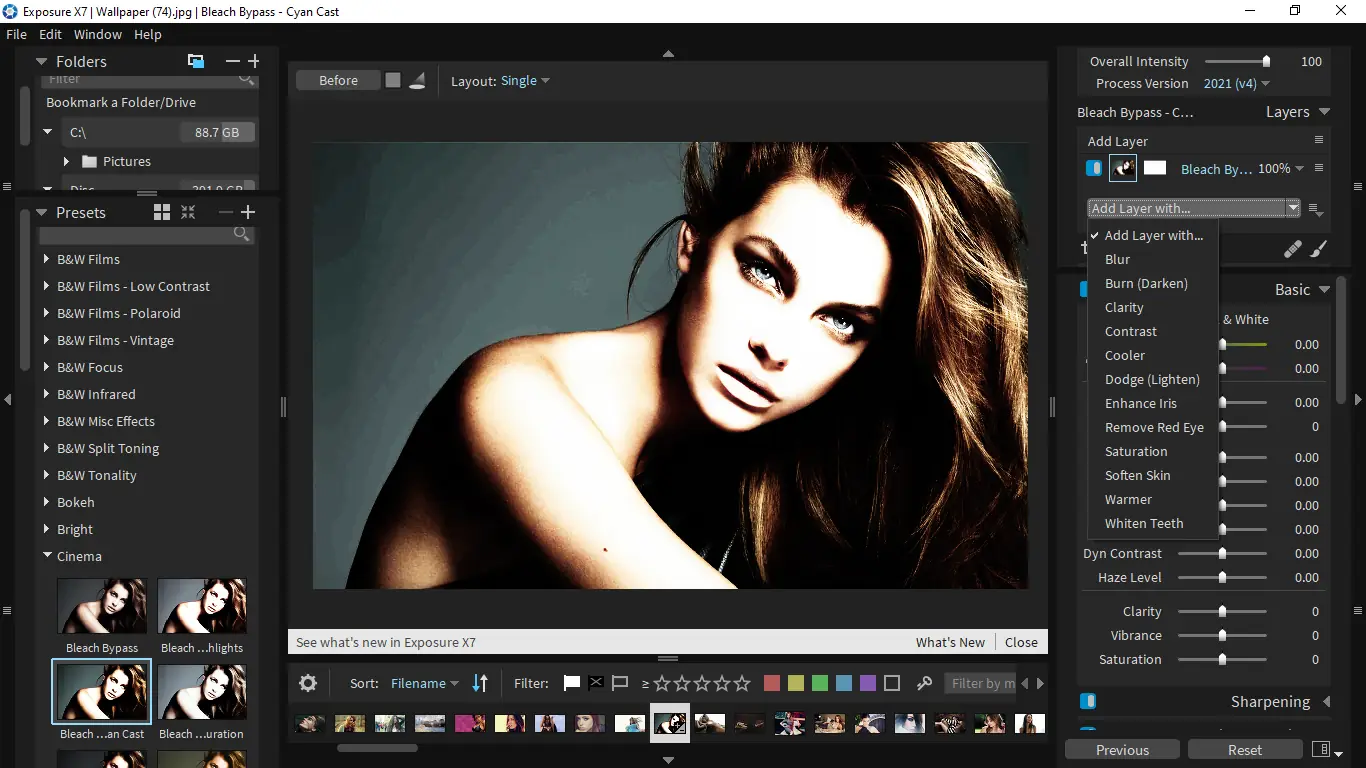Toggle the Sharpening panel switch

tap(1088, 701)
